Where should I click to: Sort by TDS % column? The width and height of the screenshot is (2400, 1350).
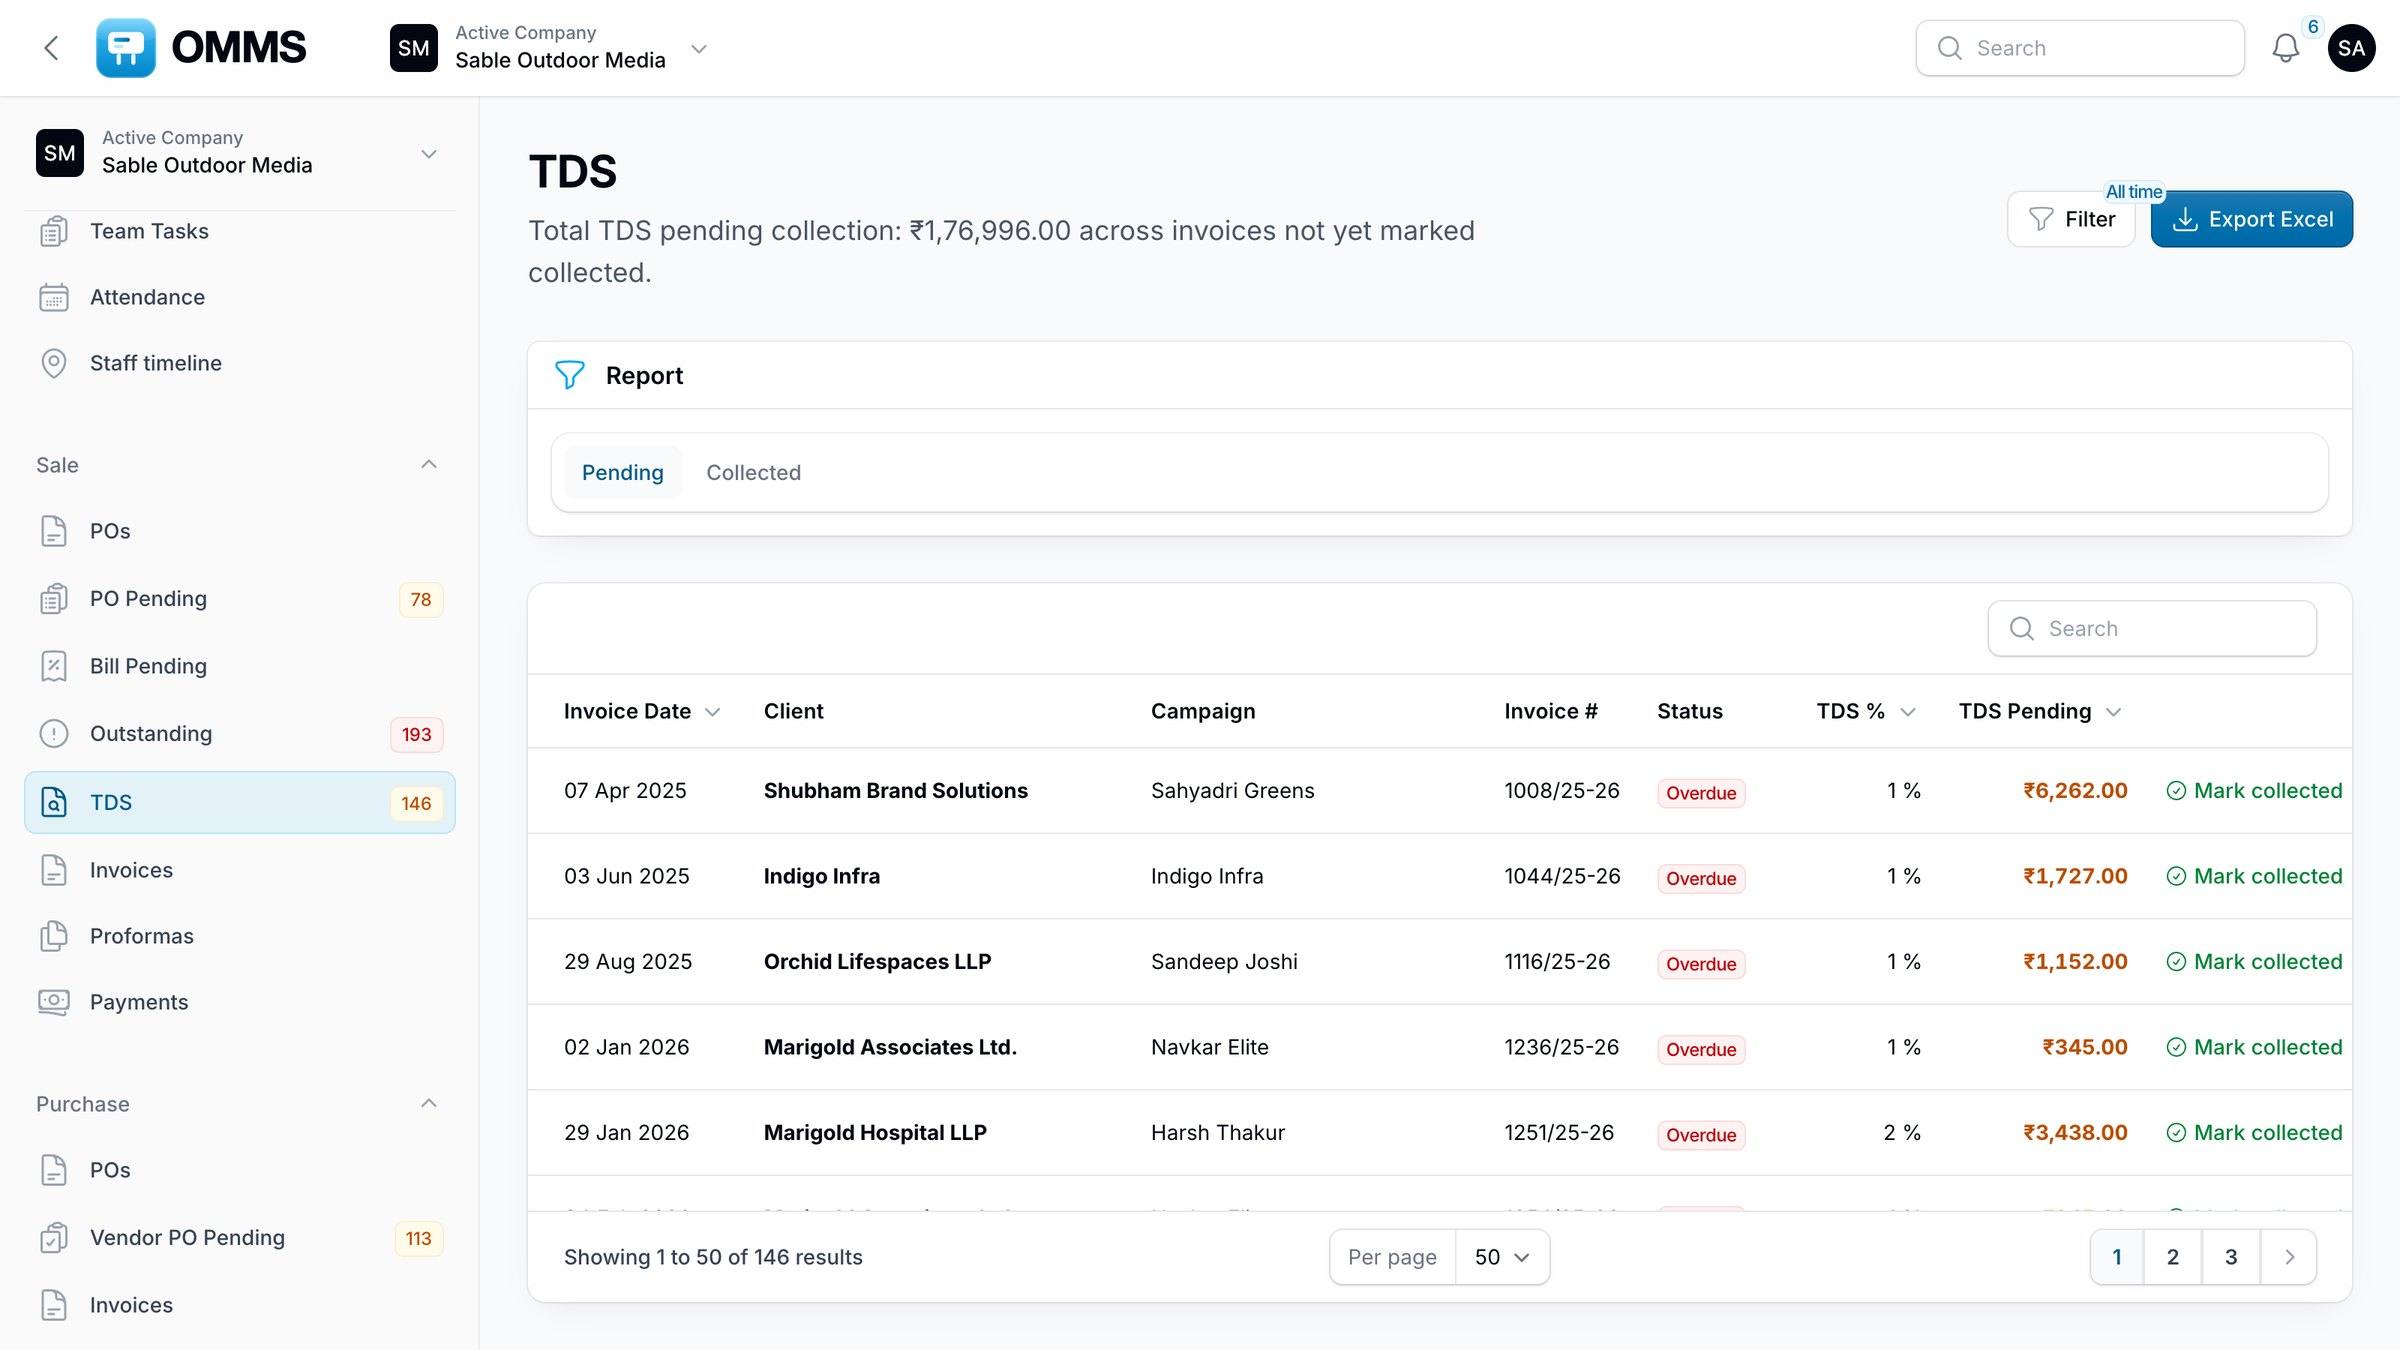coord(1866,711)
